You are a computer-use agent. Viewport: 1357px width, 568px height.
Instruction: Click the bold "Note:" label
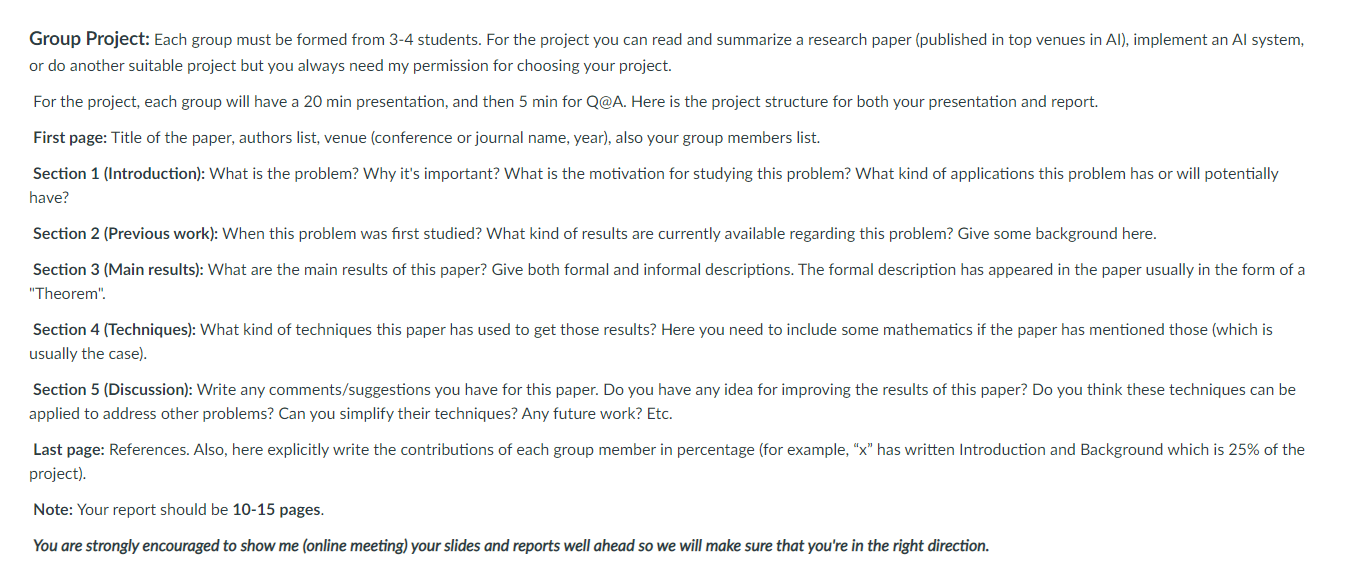[x=53, y=510]
